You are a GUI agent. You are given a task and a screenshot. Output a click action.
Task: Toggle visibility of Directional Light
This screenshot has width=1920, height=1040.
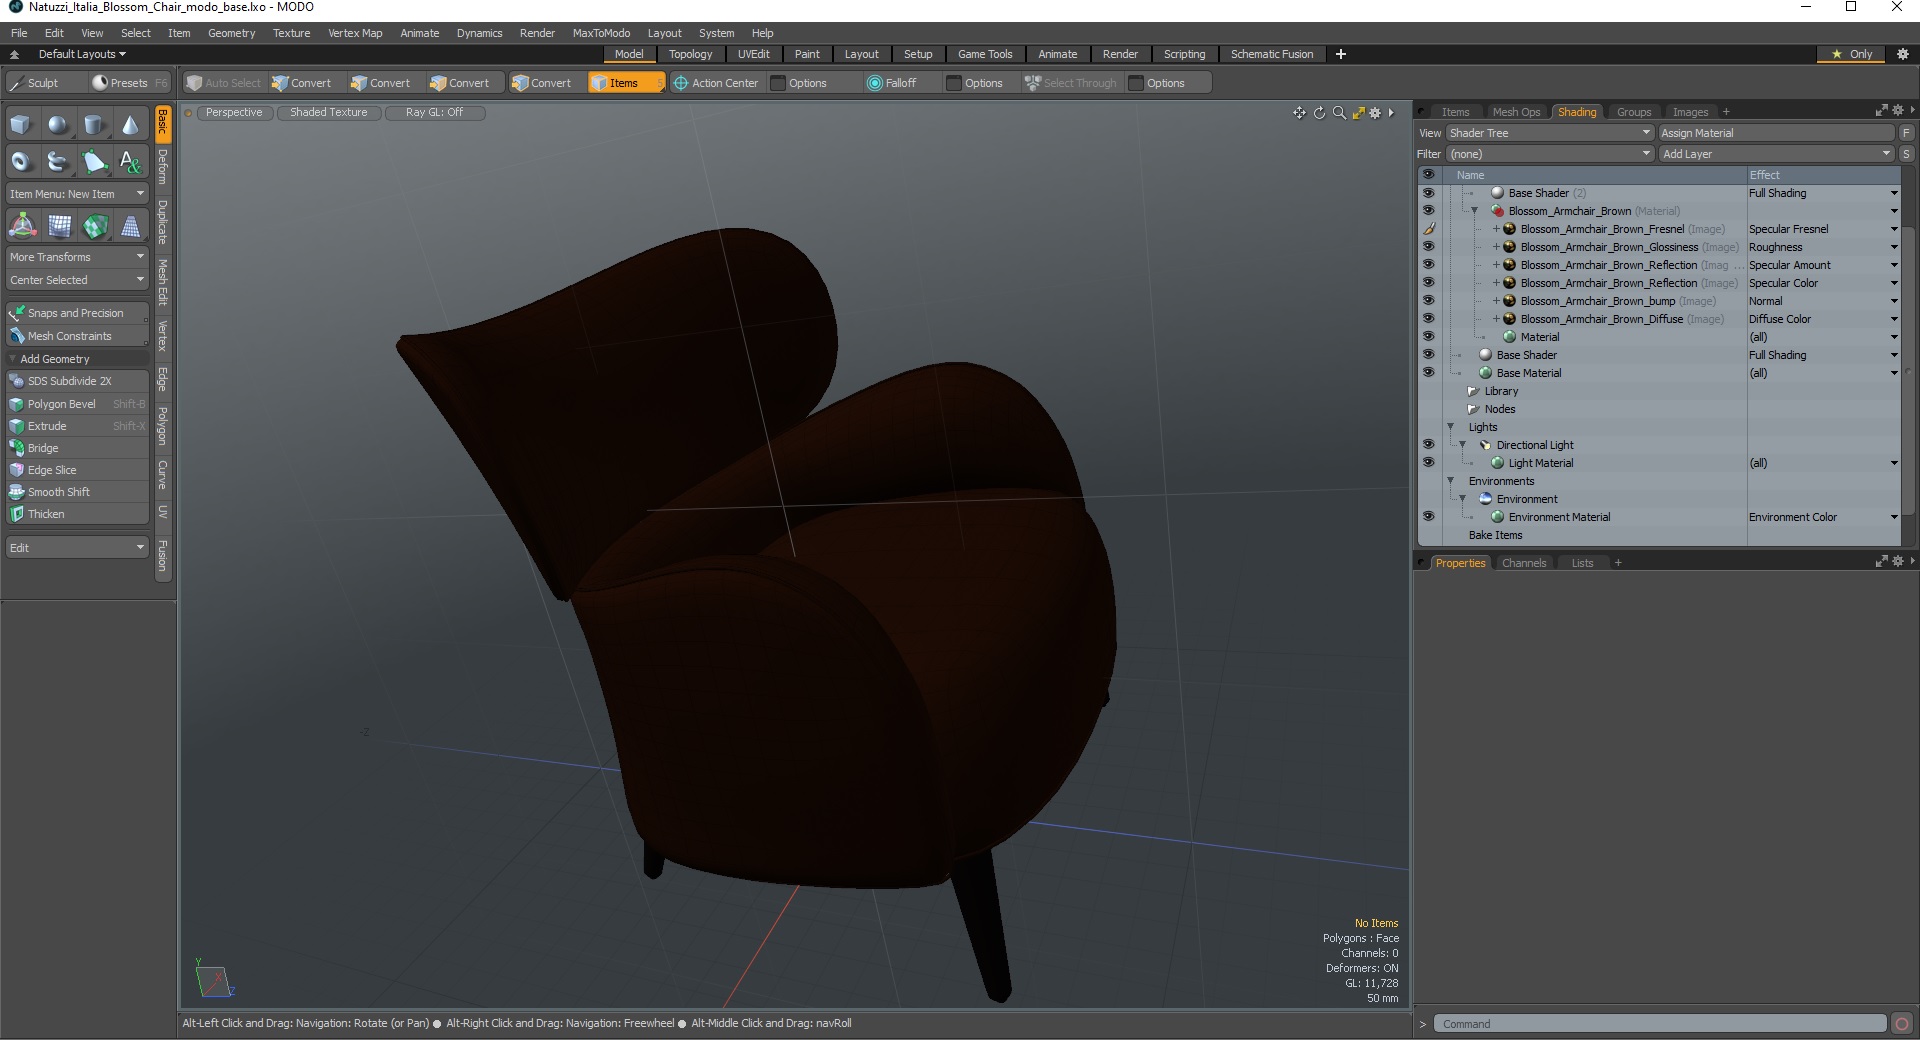[1428, 445]
